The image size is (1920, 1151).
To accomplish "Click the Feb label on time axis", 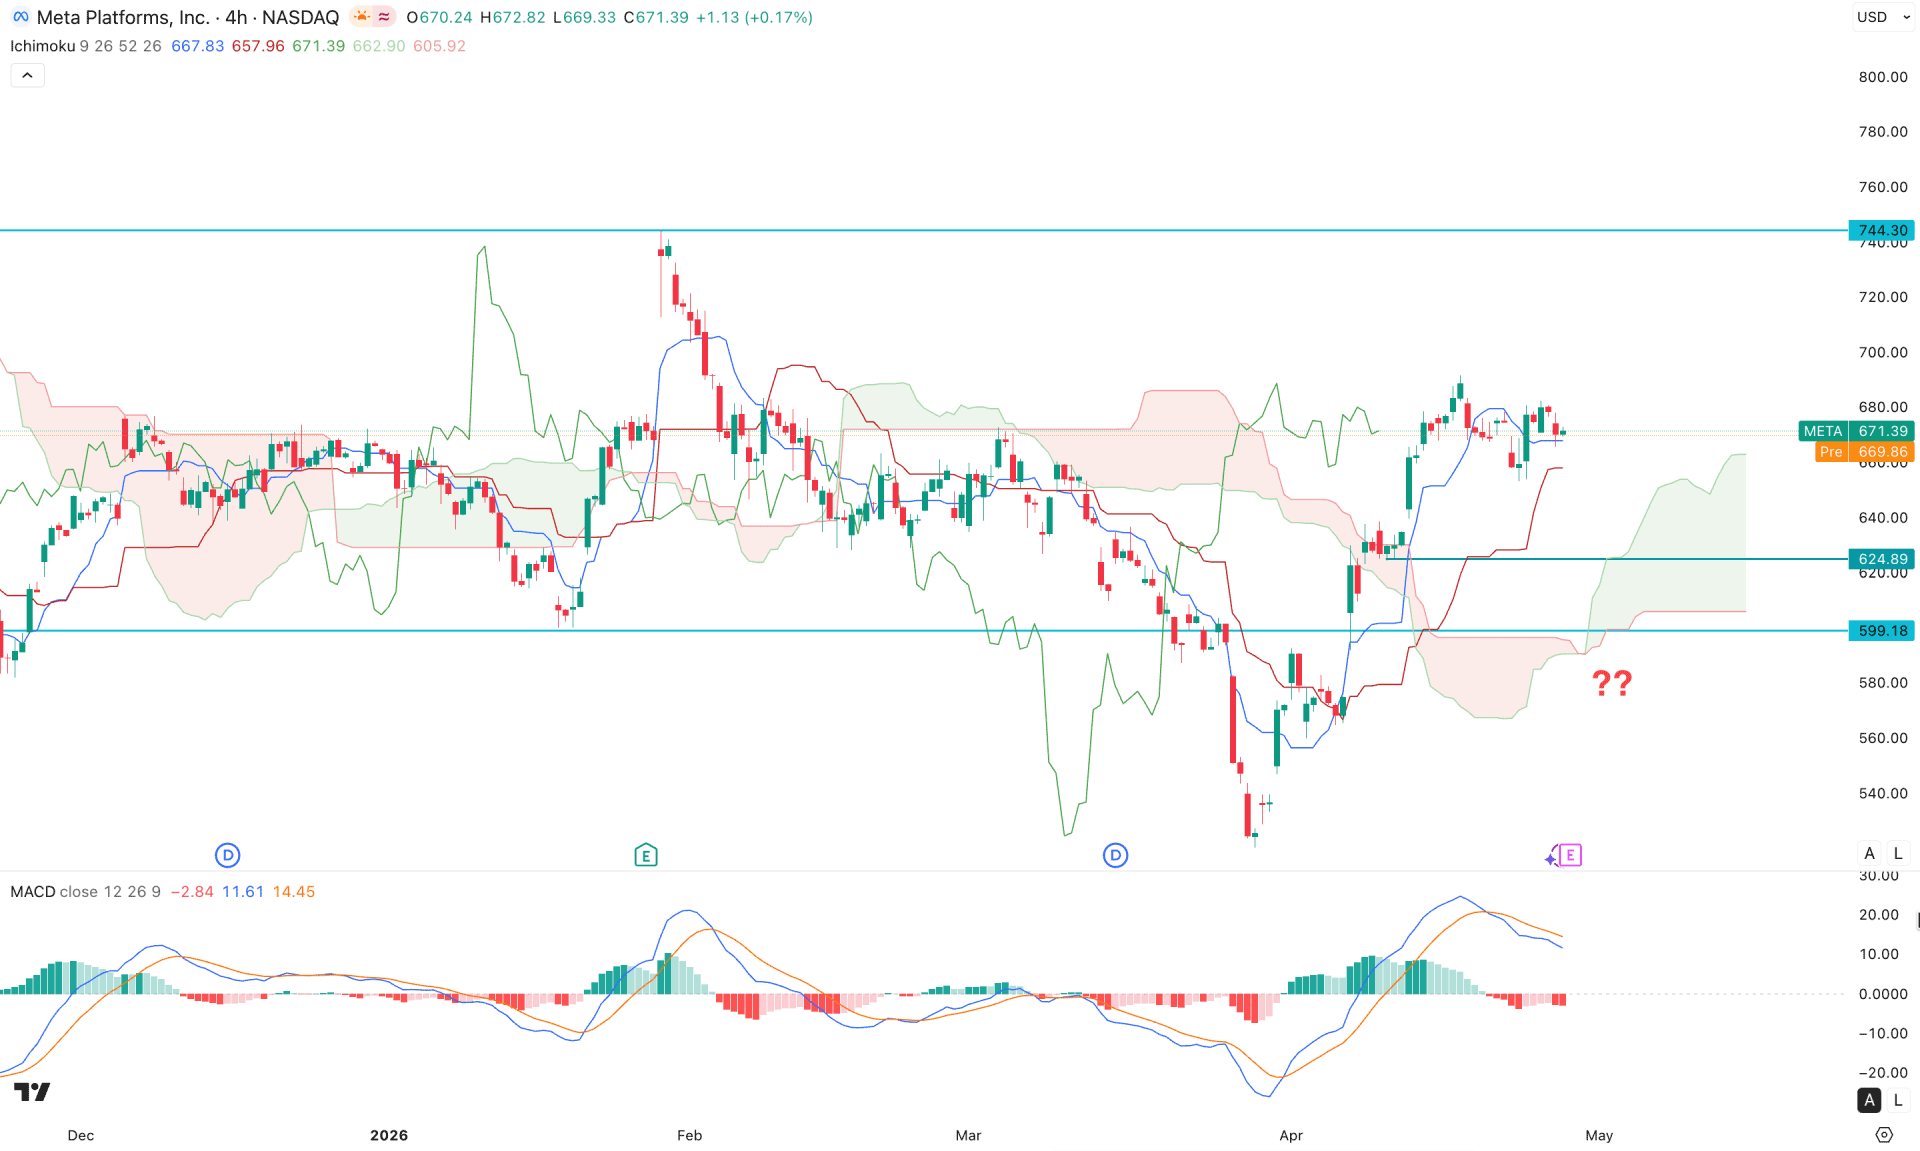I will (x=690, y=1135).
